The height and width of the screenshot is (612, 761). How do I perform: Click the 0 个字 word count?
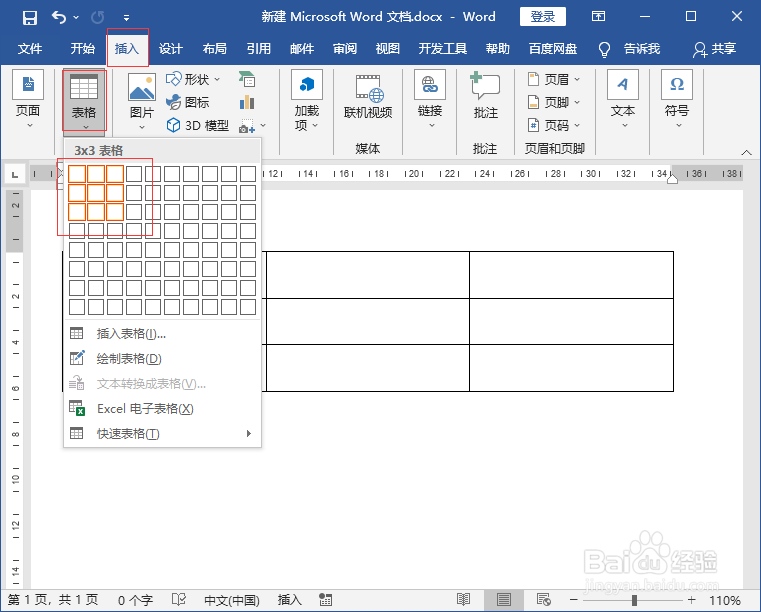(135, 600)
